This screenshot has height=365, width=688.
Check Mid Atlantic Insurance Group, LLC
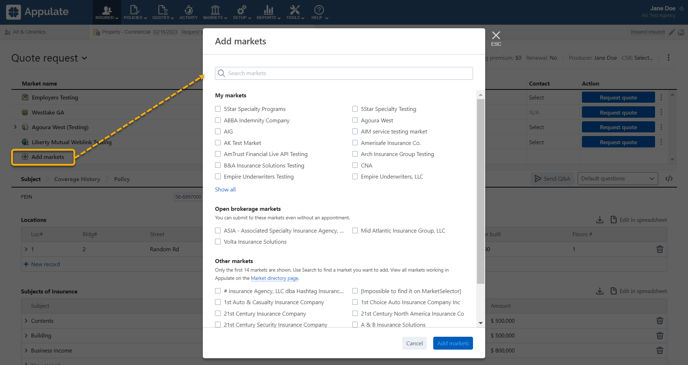(x=355, y=230)
